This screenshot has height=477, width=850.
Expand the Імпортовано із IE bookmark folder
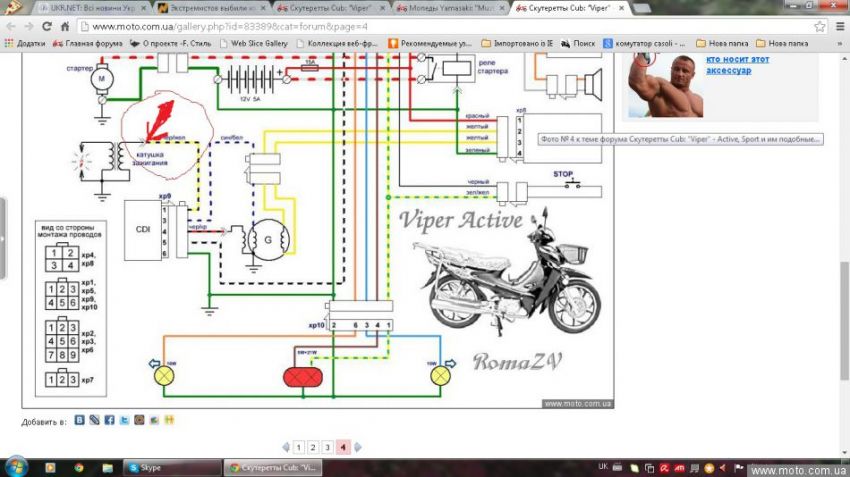tap(517, 43)
